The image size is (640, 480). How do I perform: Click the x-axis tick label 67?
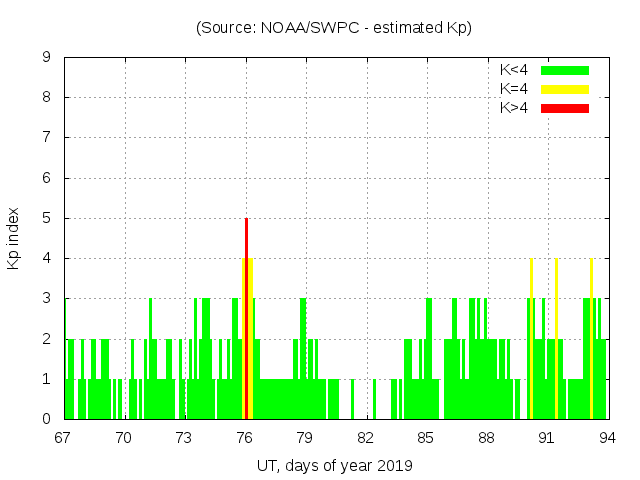pos(63,437)
